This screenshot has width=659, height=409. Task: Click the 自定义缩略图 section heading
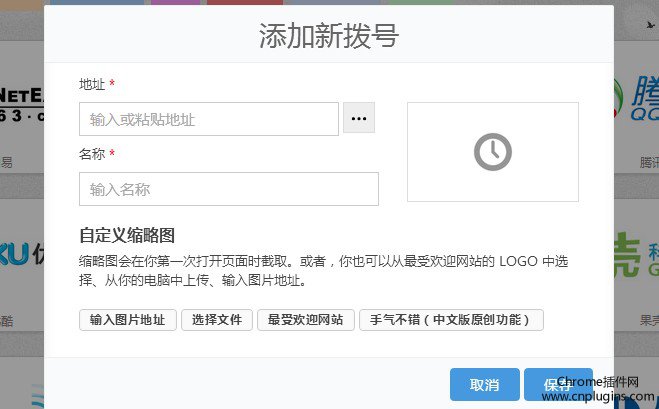127,236
